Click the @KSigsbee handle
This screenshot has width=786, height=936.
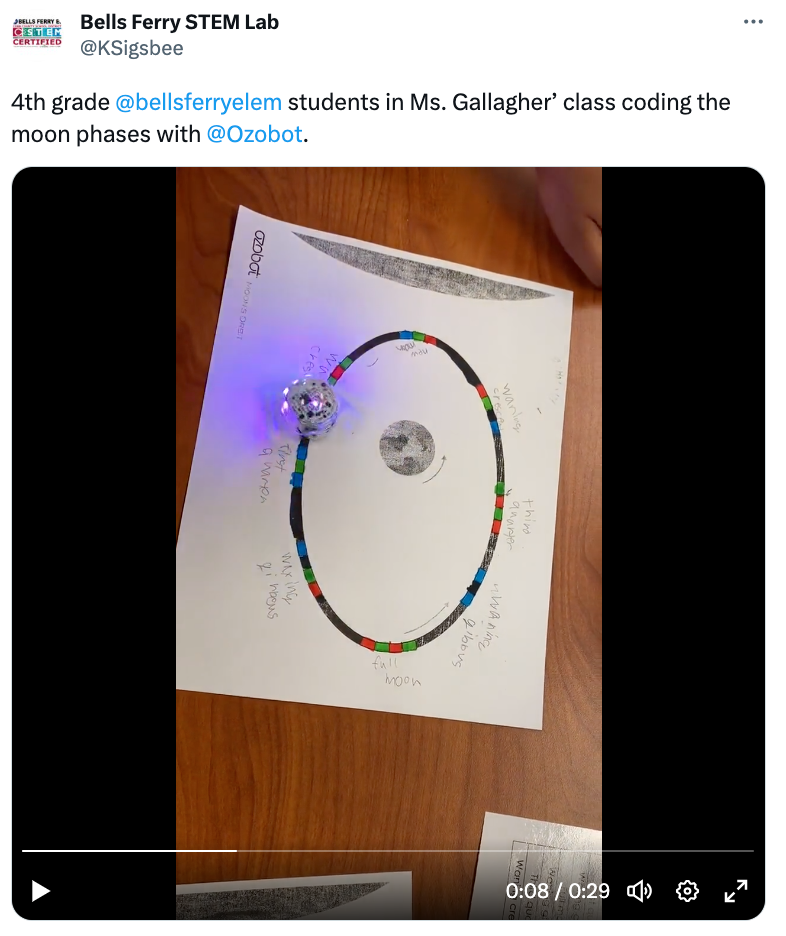[x=132, y=48]
